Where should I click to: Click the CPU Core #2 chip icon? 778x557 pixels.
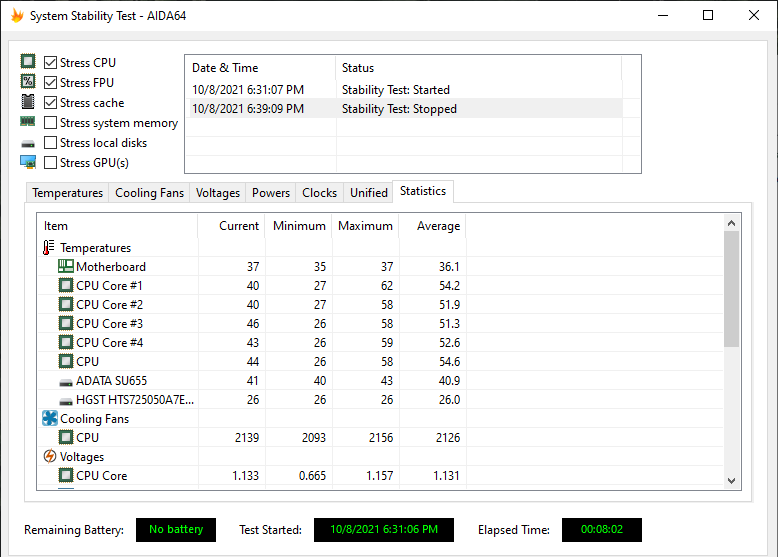(65, 304)
